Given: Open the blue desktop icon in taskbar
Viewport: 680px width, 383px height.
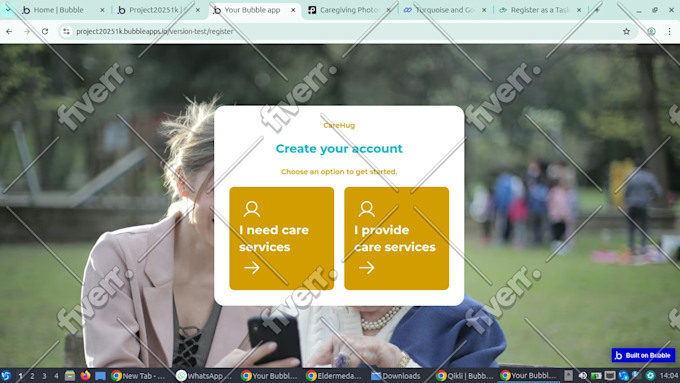Looking at the screenshot, I should (x=100, y=376).
